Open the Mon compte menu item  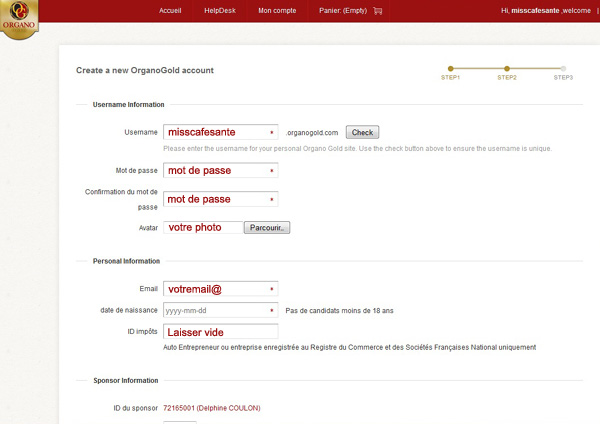[x=277, y=11]
